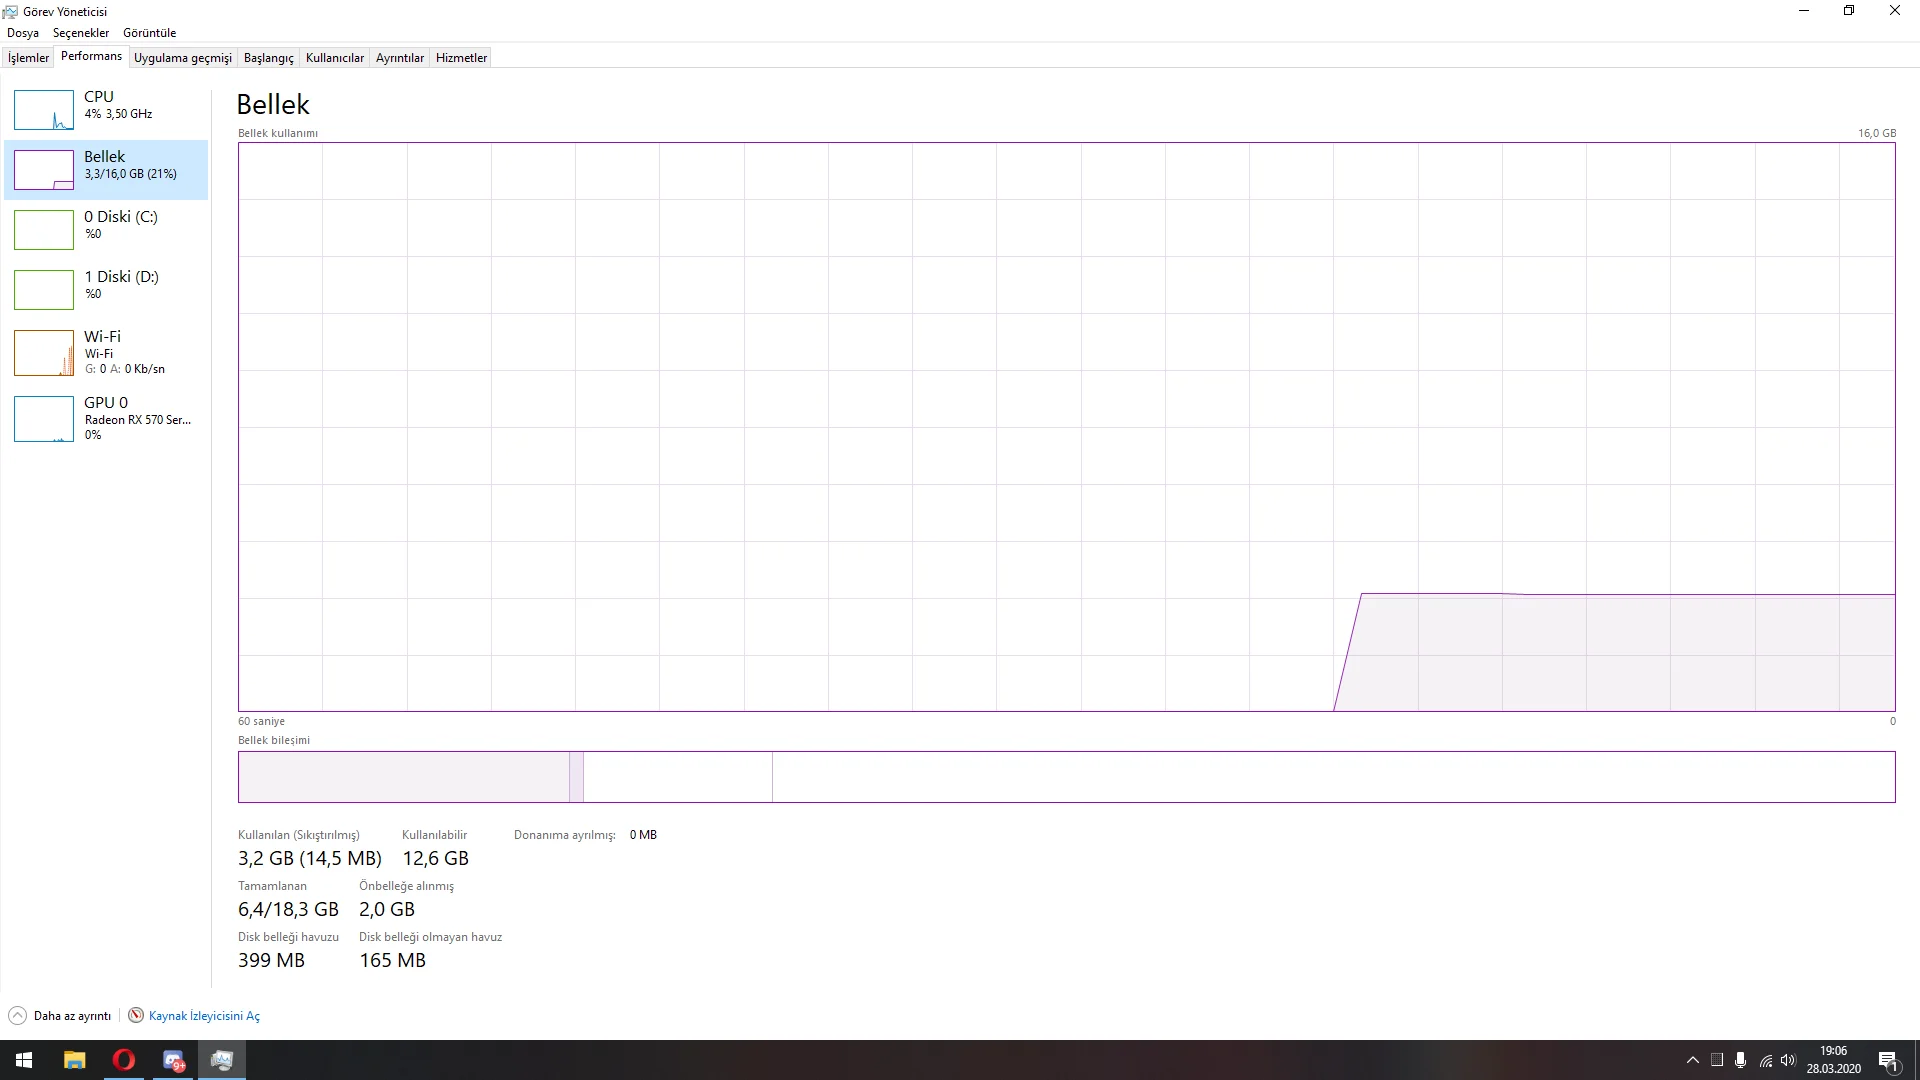
Task: Open GPU 0 Radeon RX 570 graph
Action: pyautogui.click(x=105, y=418)
